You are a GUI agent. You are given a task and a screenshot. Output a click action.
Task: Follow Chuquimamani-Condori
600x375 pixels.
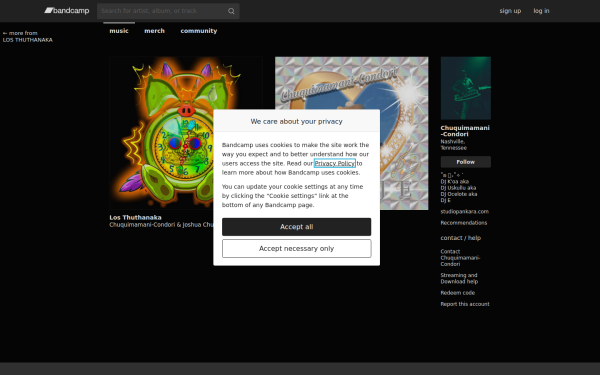(466, 162)
